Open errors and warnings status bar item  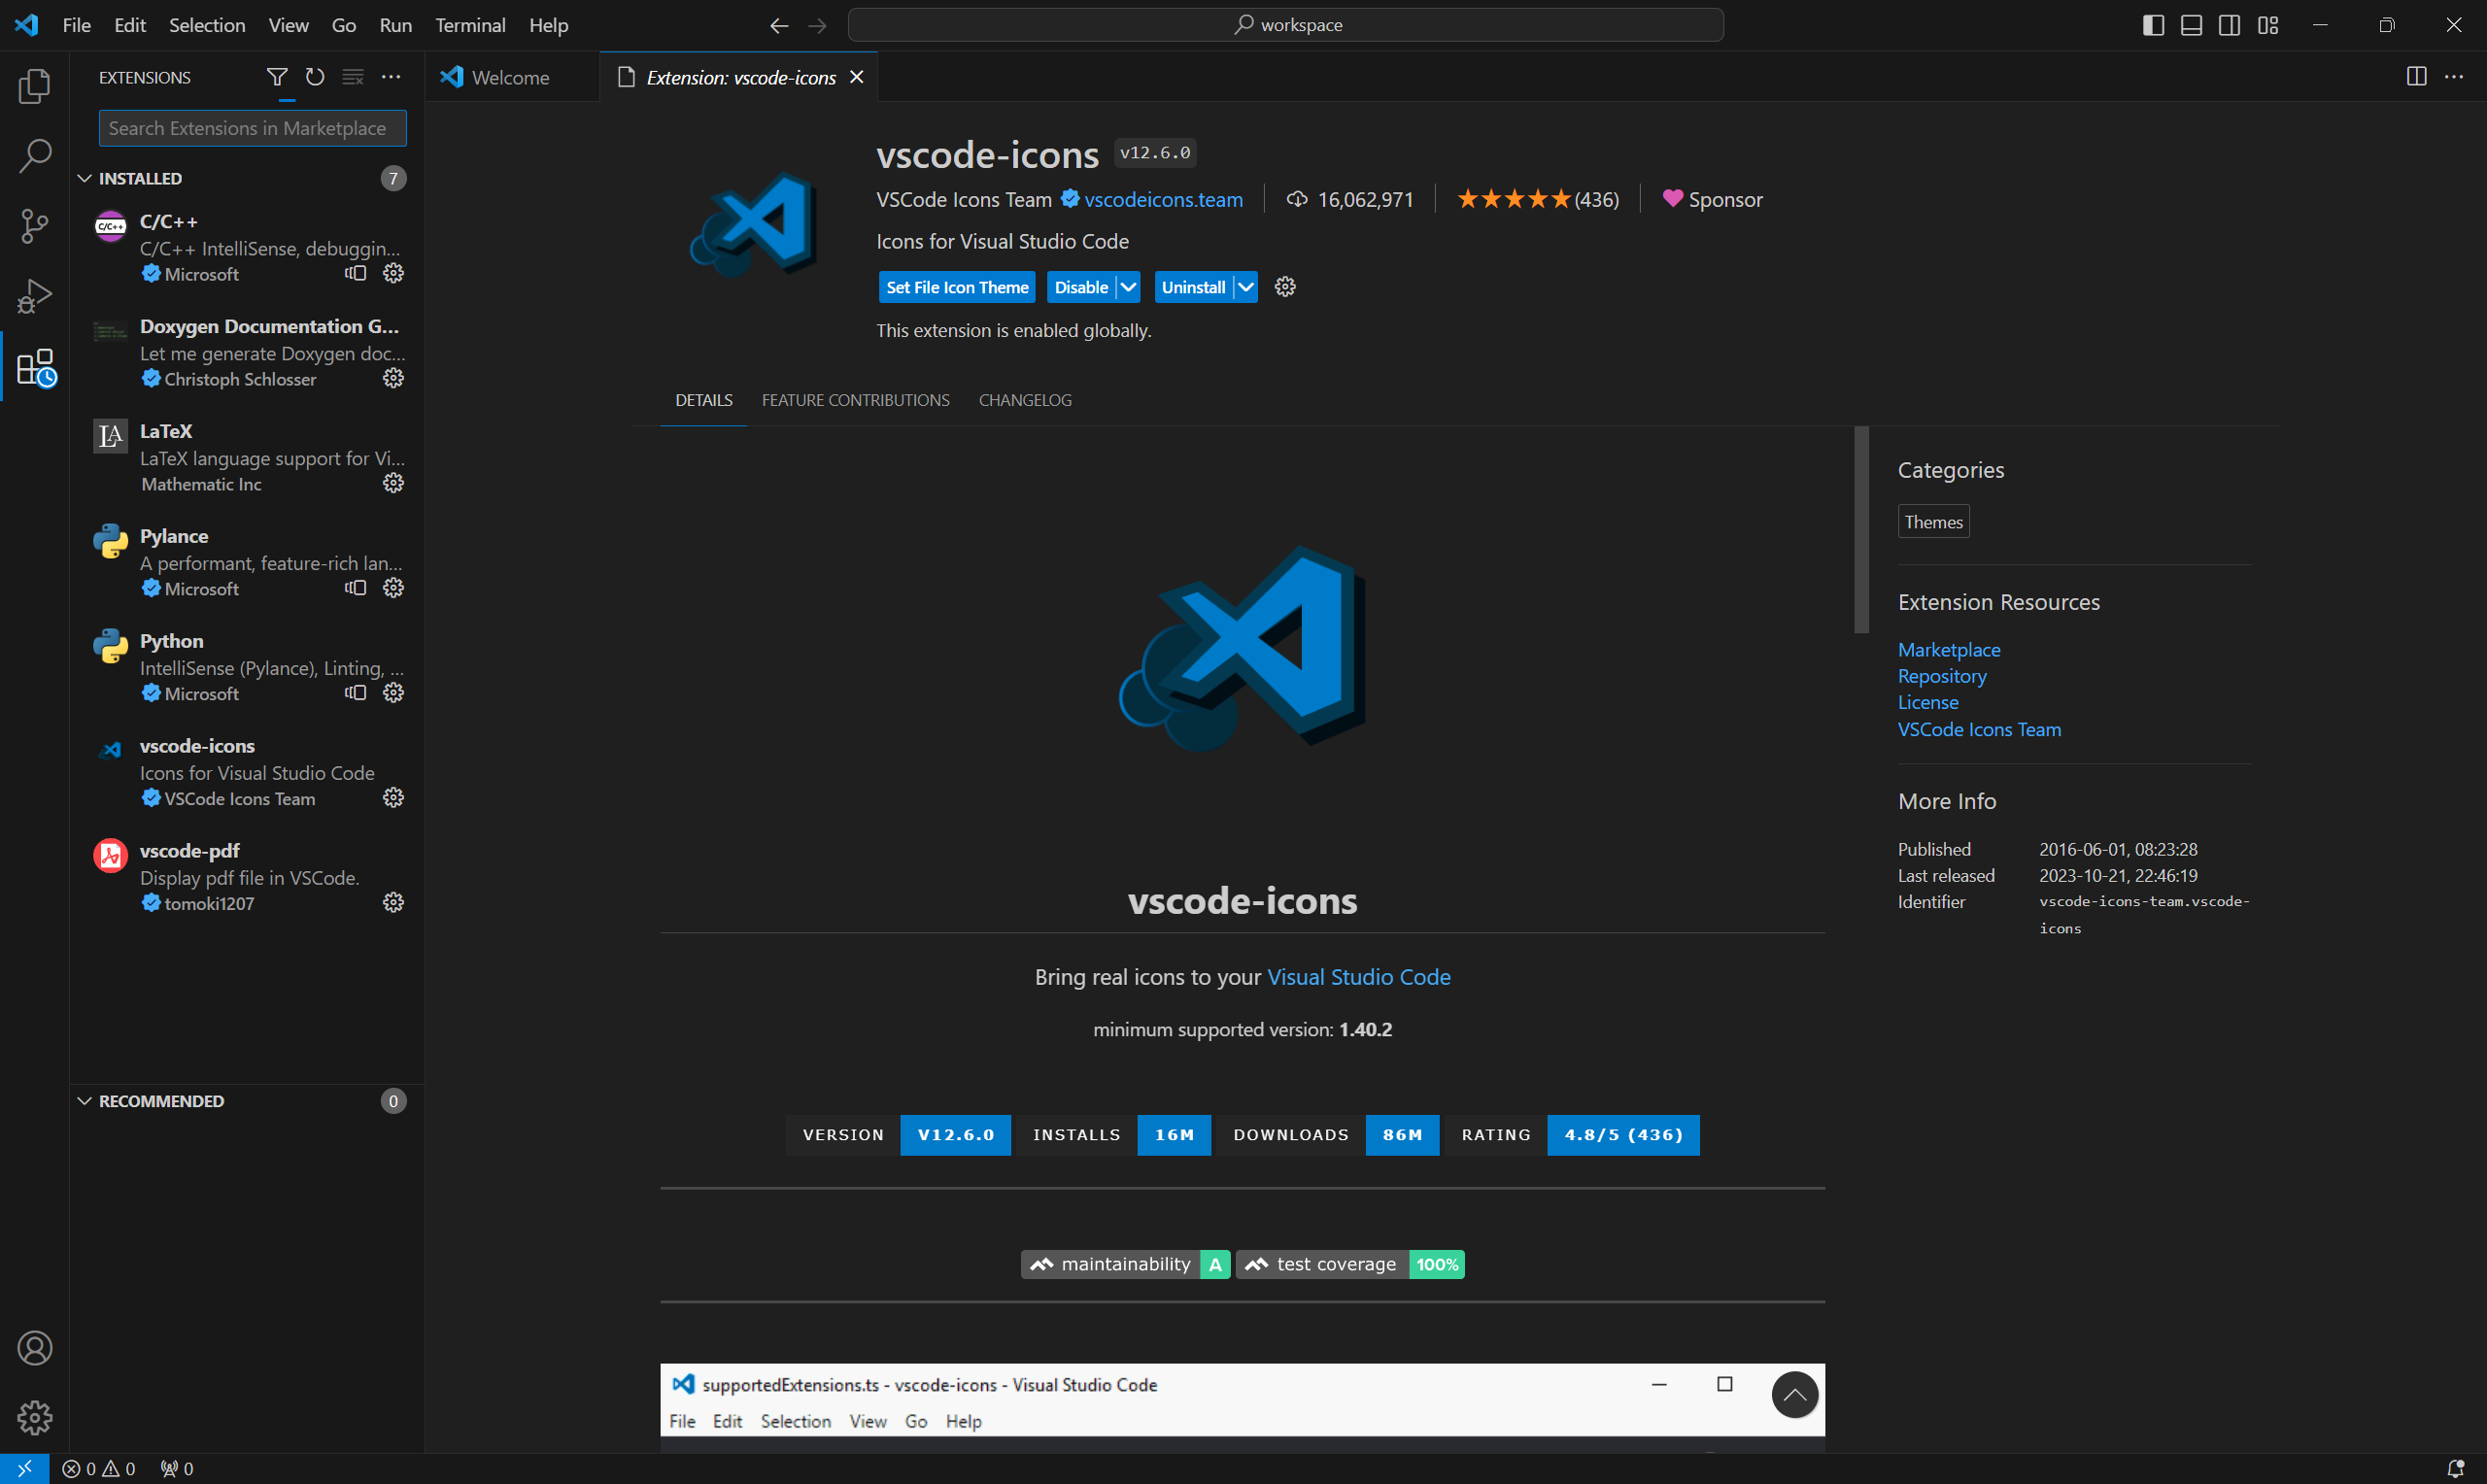pyautogui.click(x=98, y=1468)
